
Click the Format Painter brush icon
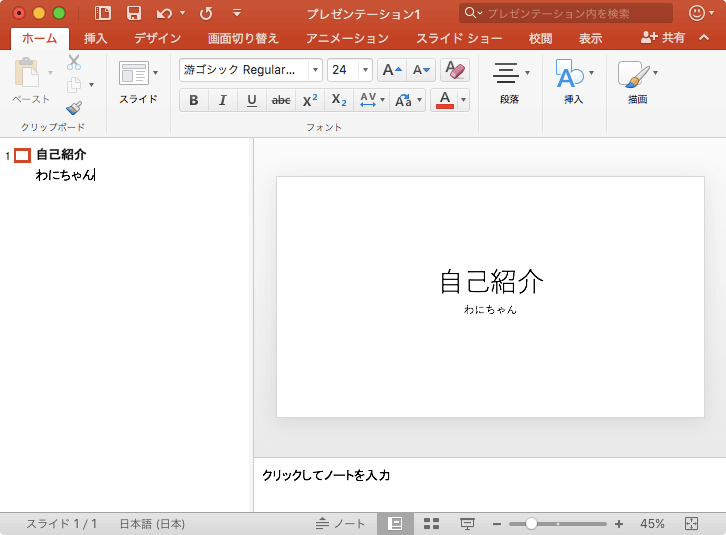tap(74, 108)
